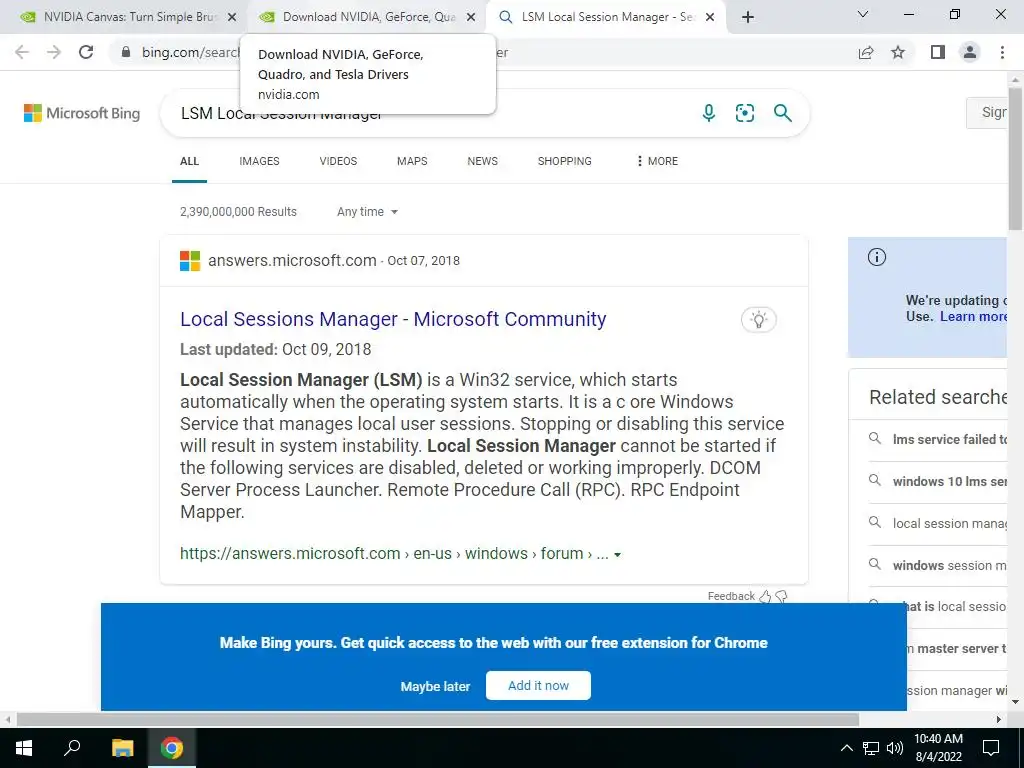Click the thumbs up feedback icon
The width and height of the screenshot is (1024, 768).
pos(765,596)
